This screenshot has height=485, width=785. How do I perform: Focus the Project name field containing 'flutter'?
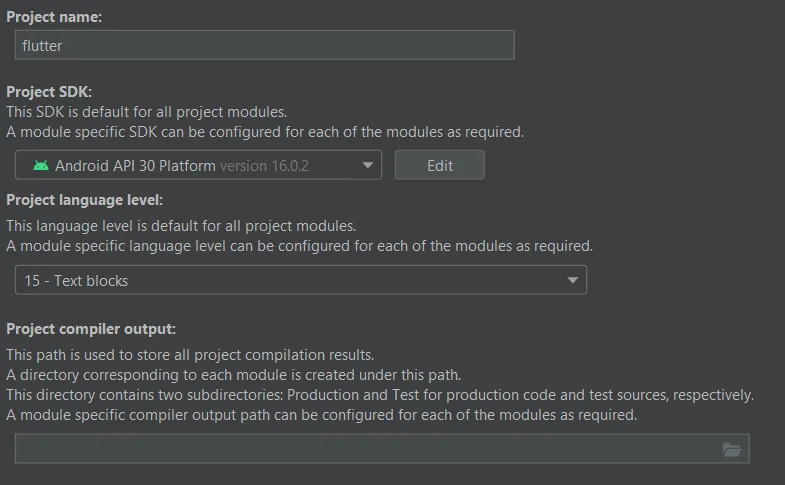point(264,45)
